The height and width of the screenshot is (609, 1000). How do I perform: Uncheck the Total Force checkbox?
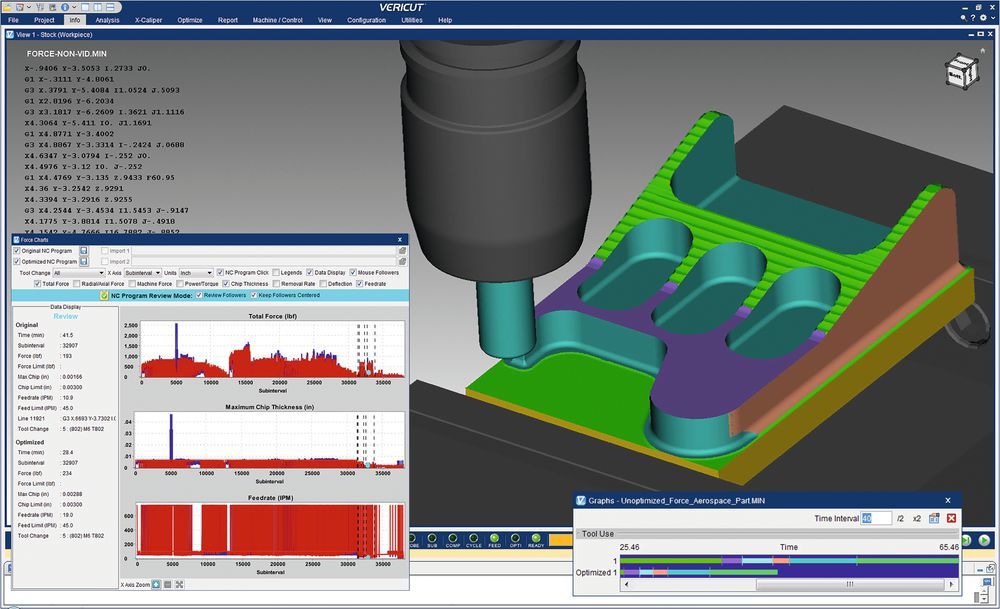click(x=37, y=284)
